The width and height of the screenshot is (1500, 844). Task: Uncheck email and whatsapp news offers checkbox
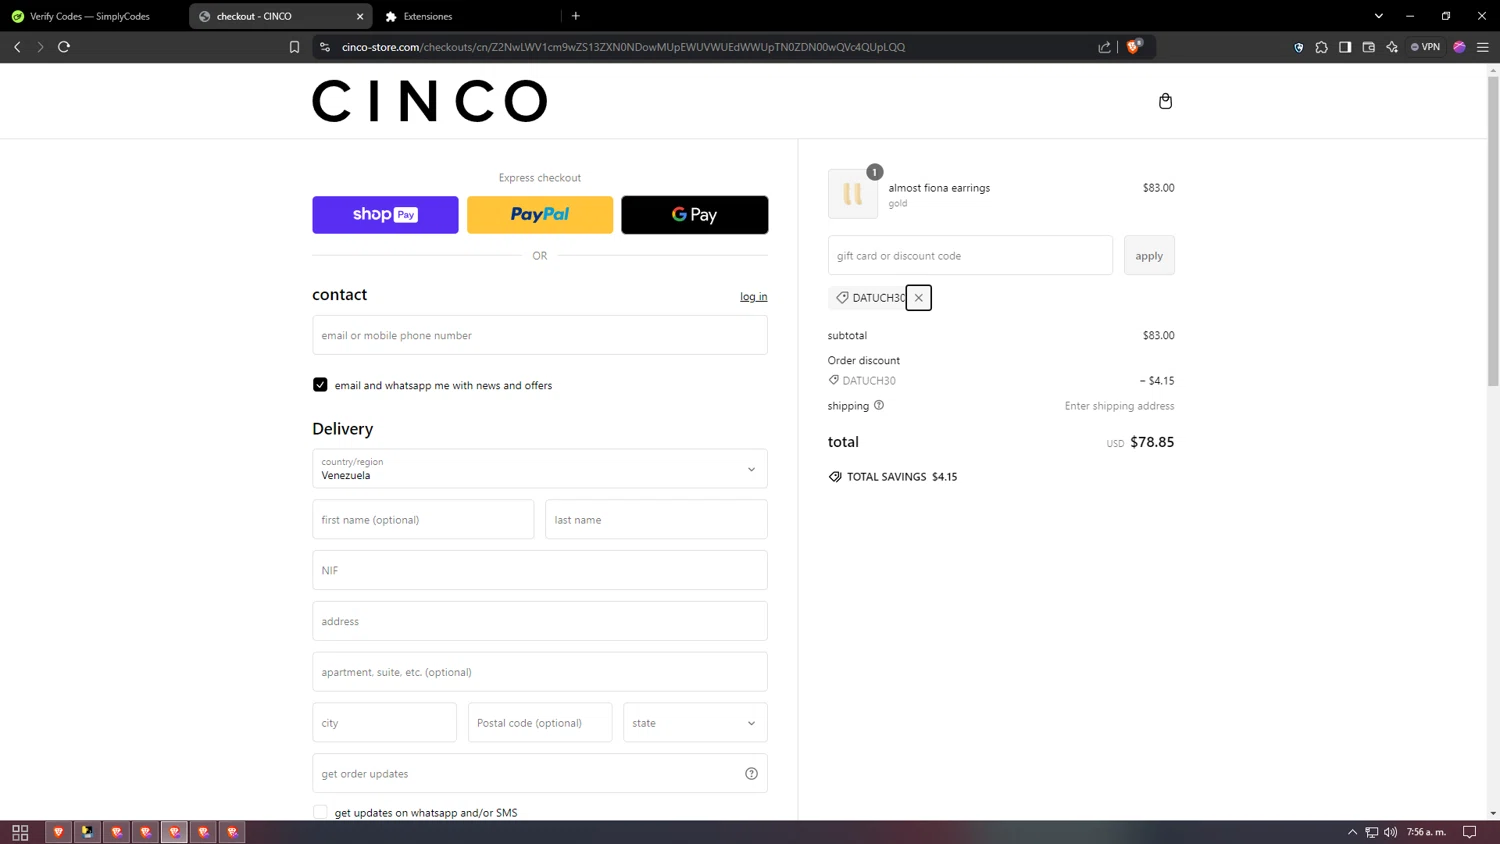[320, 385]
